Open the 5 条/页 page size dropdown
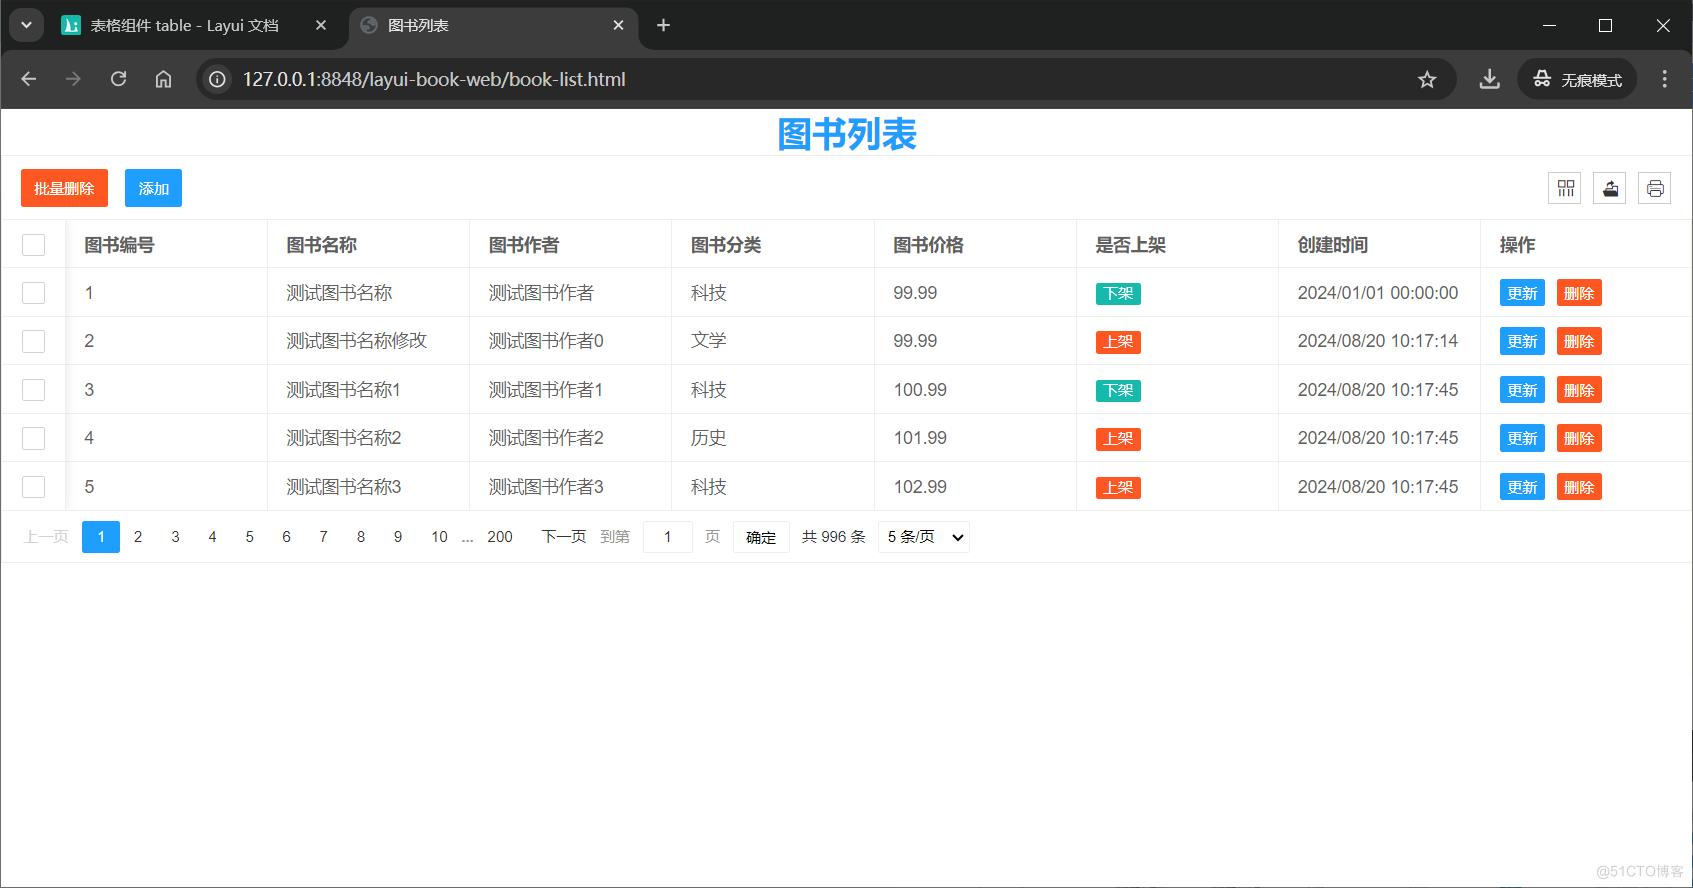The width and height of the screenshot is (1693, 888). [924, 537]
